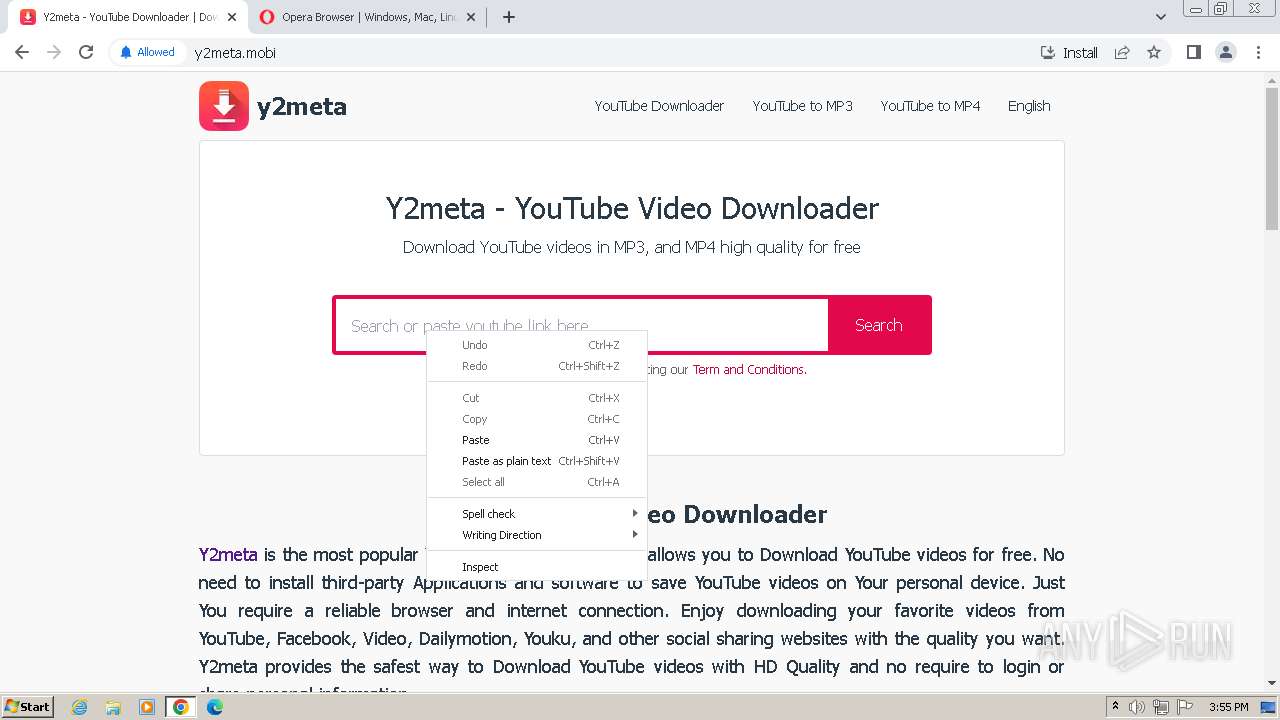Screen dimensions: 1280x720
Task: Click the page title heading text
Action: [x=632, y=208]
